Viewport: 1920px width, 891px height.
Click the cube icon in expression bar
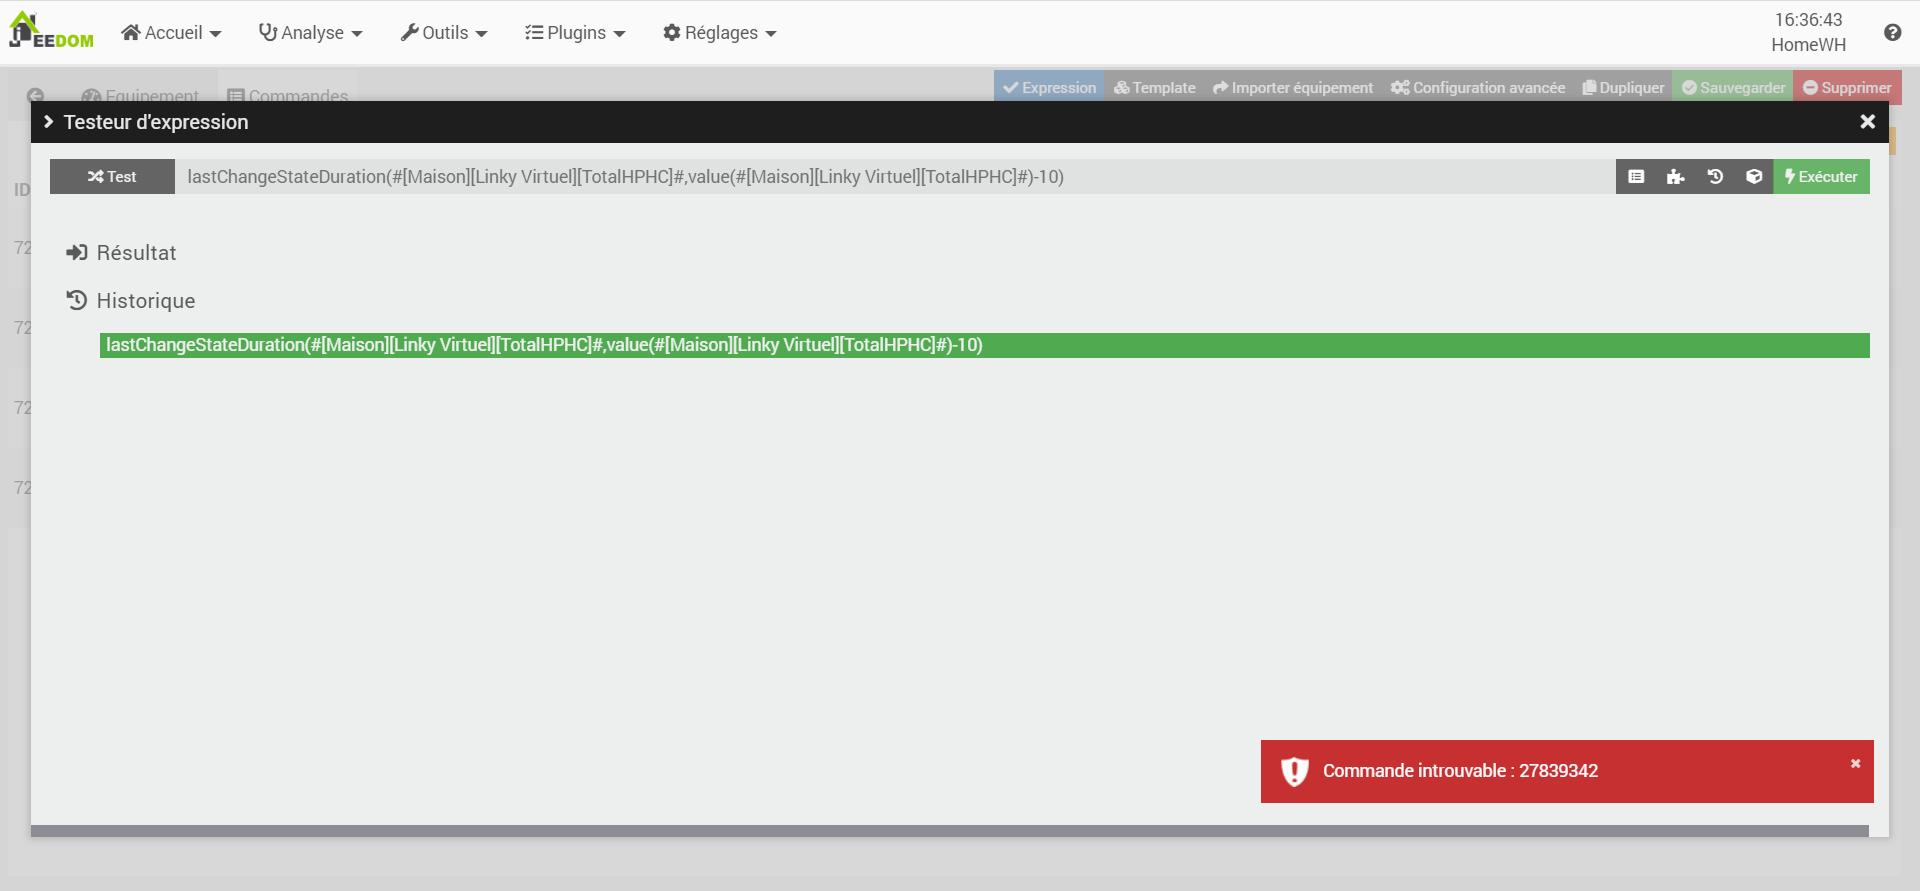tap(1754, 177)
